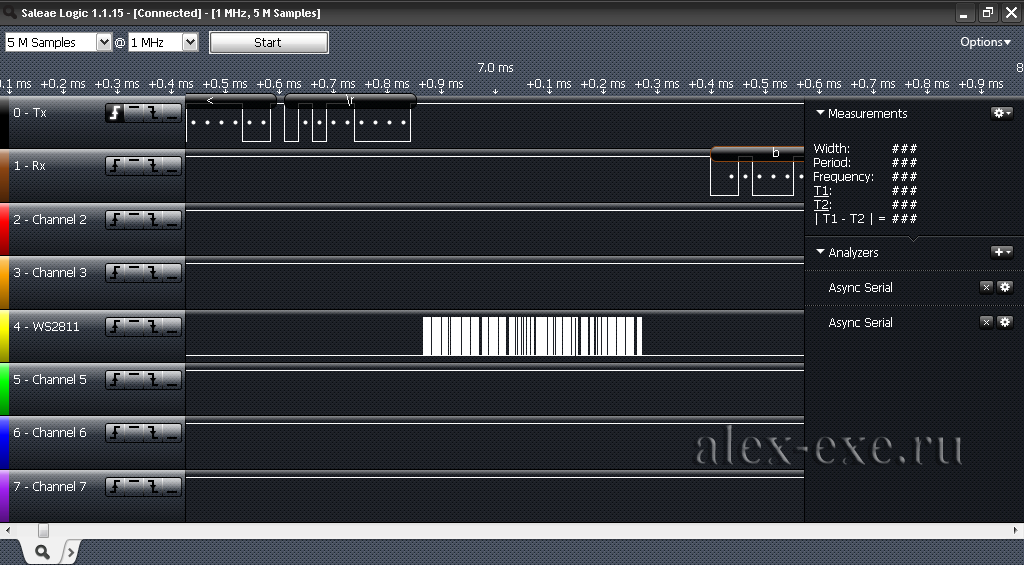Viewport: 1024px width, 565px height.
Task: Toggle high level trigger on Channel 2
Action: coord(134,220)
